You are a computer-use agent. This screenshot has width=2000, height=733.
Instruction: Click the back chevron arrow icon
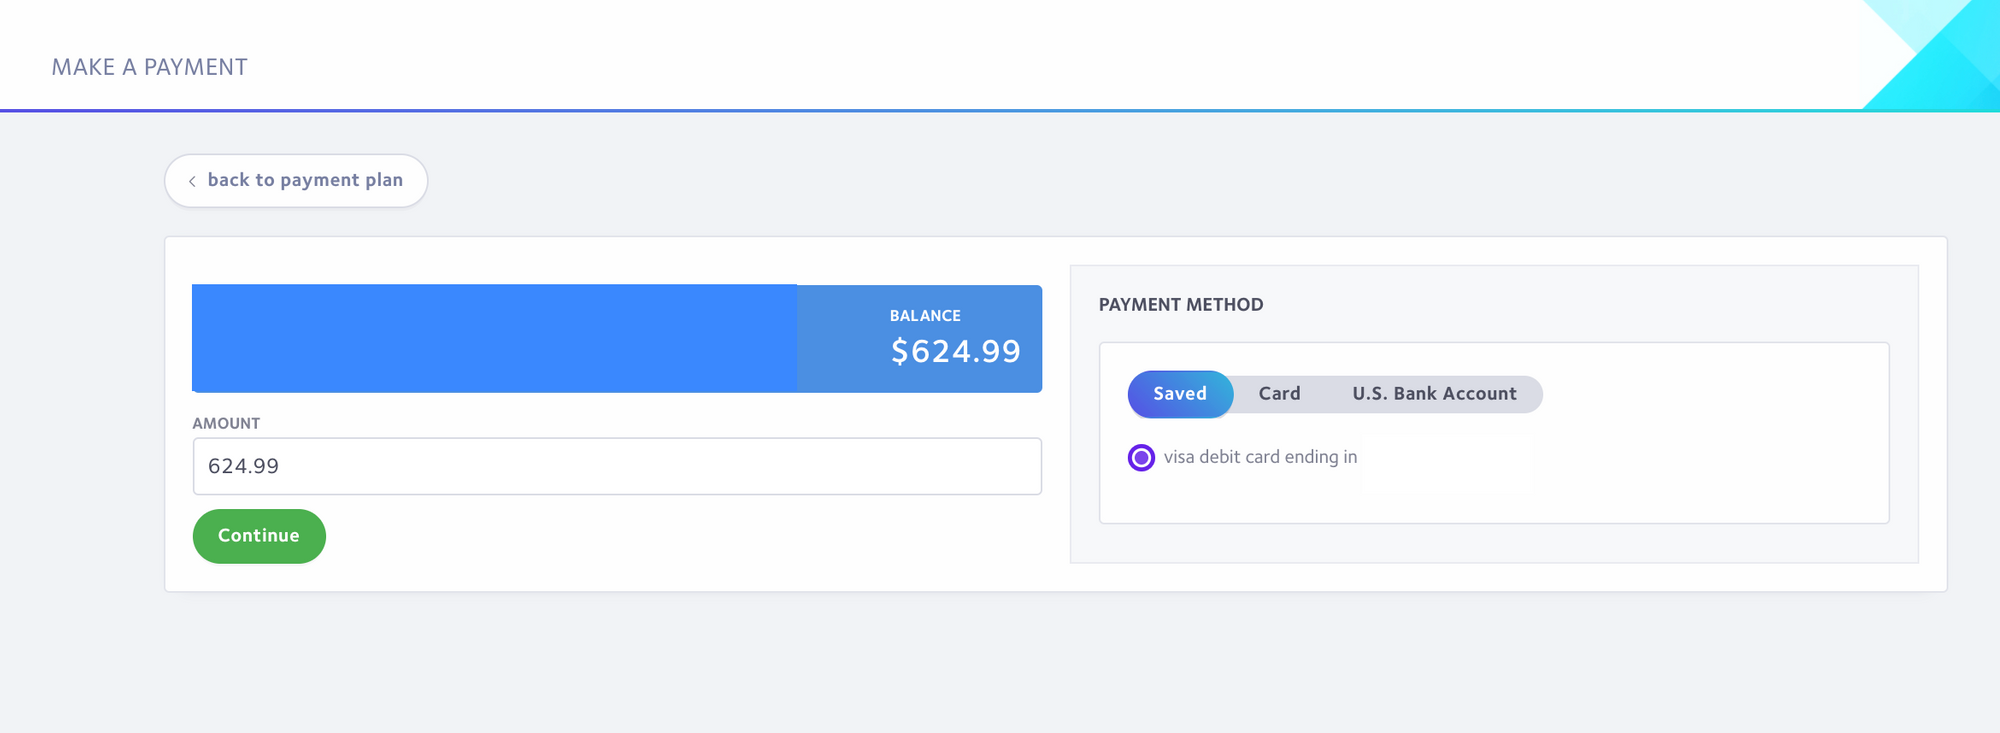(192, 181)
